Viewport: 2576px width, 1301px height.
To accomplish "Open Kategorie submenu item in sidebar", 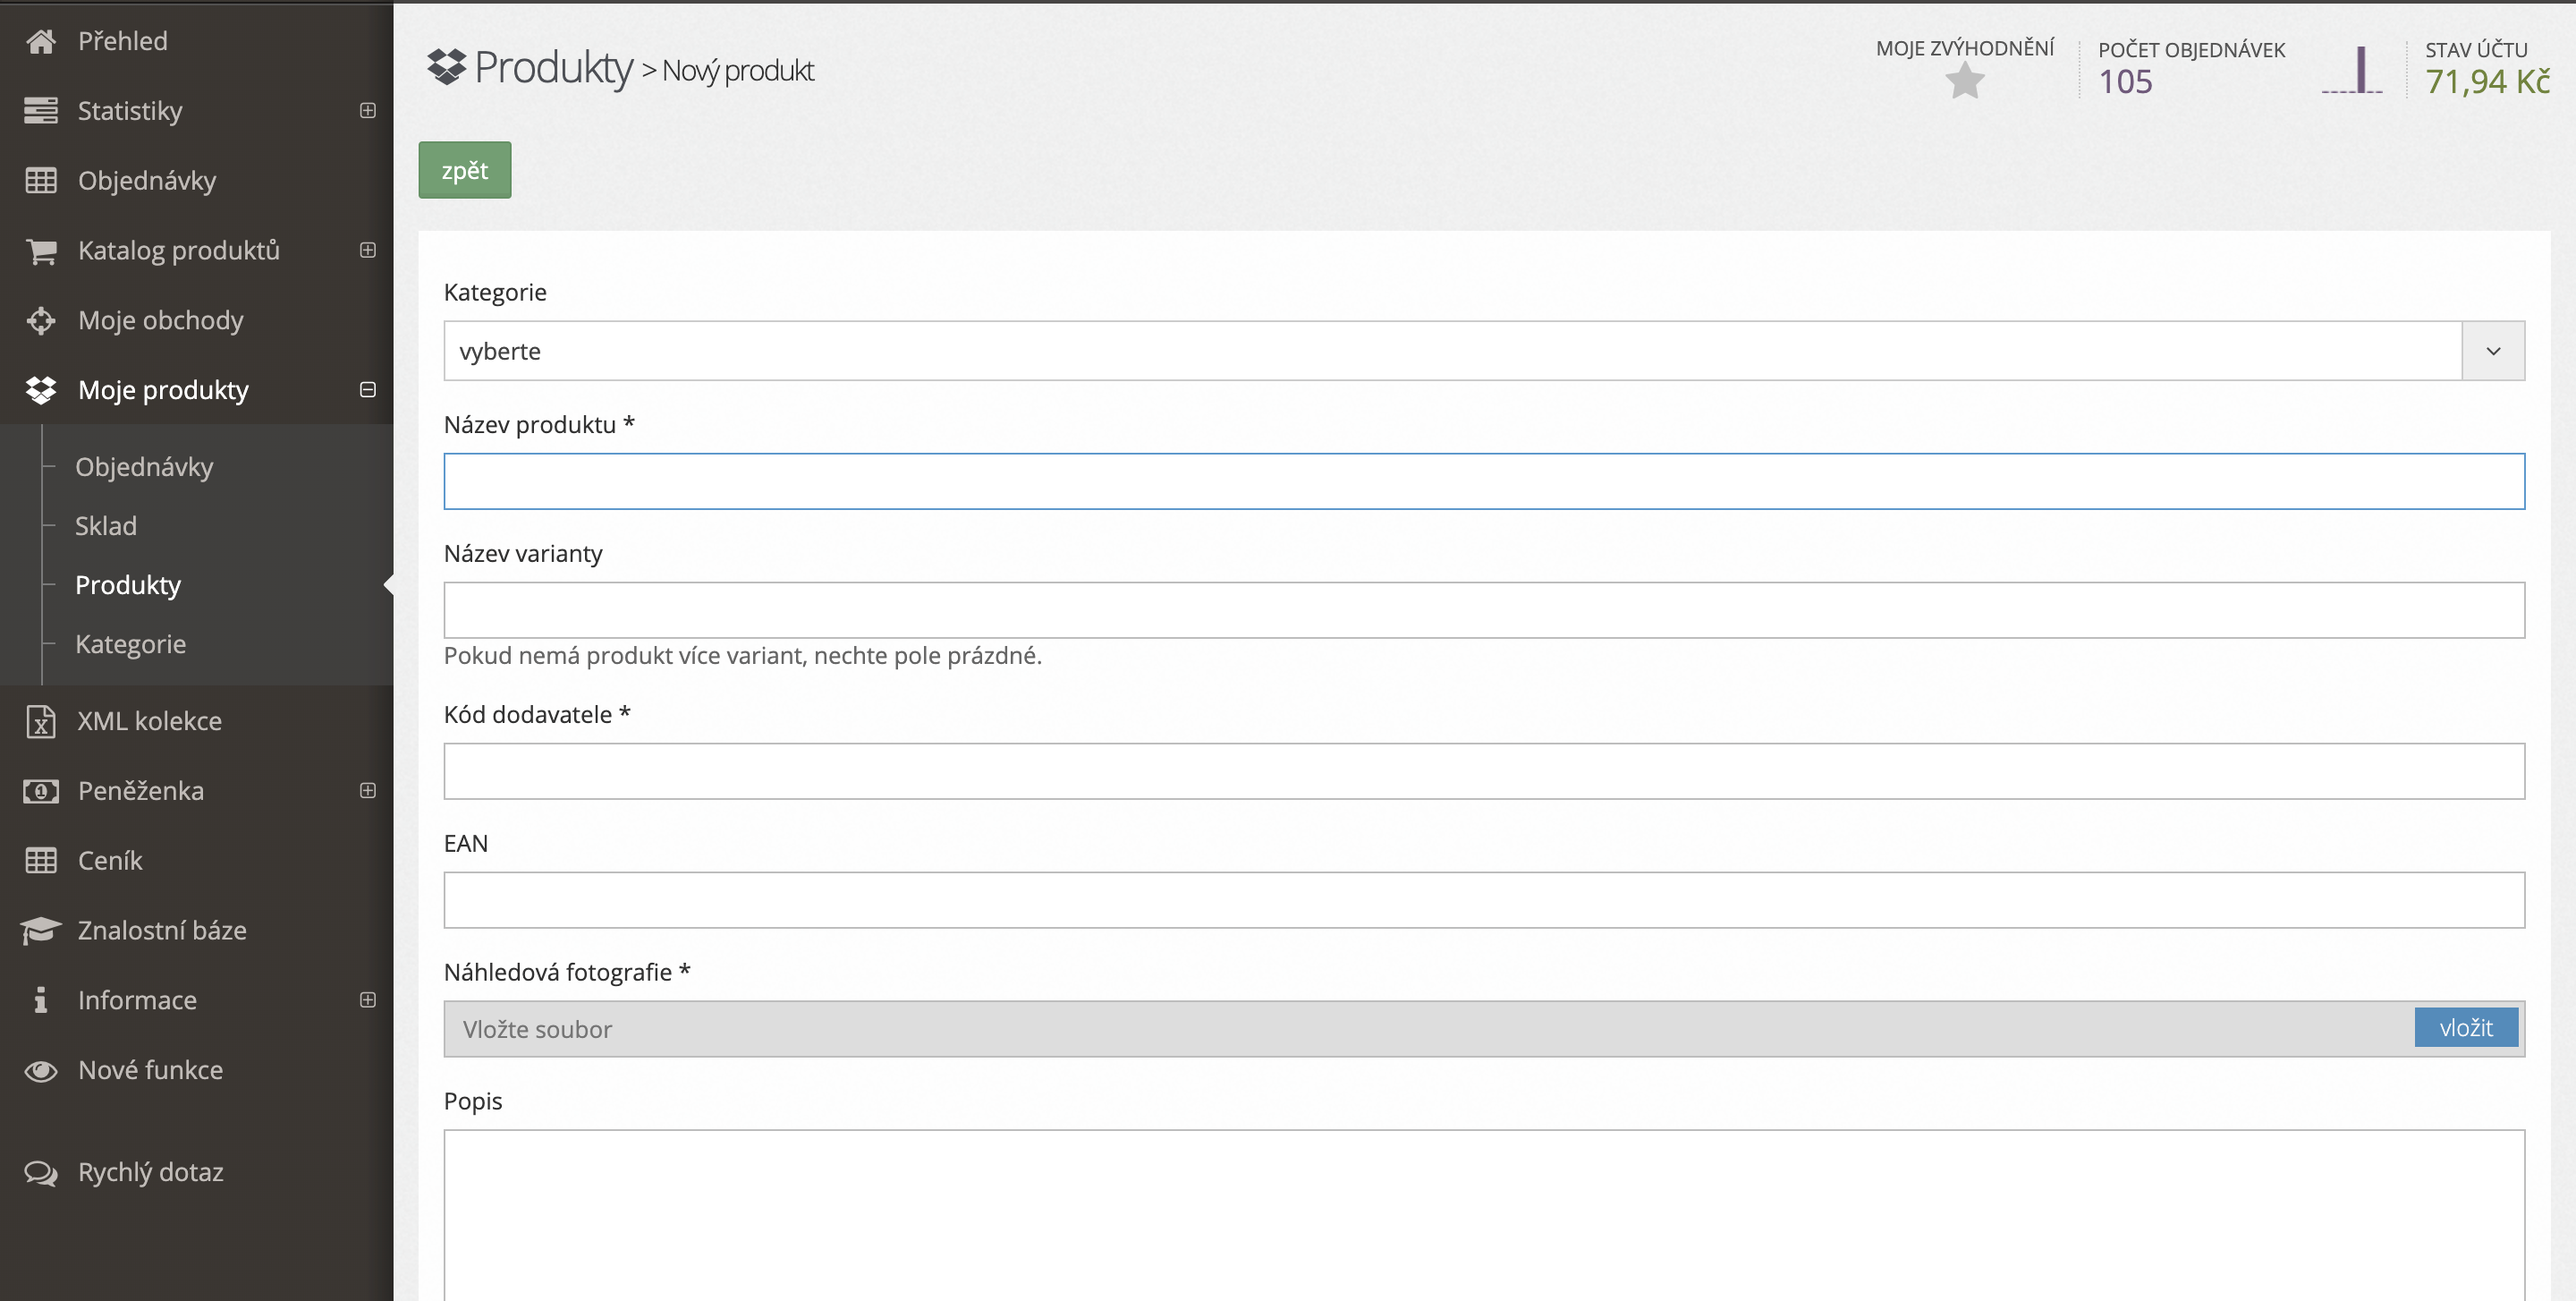I will point(131,644).
